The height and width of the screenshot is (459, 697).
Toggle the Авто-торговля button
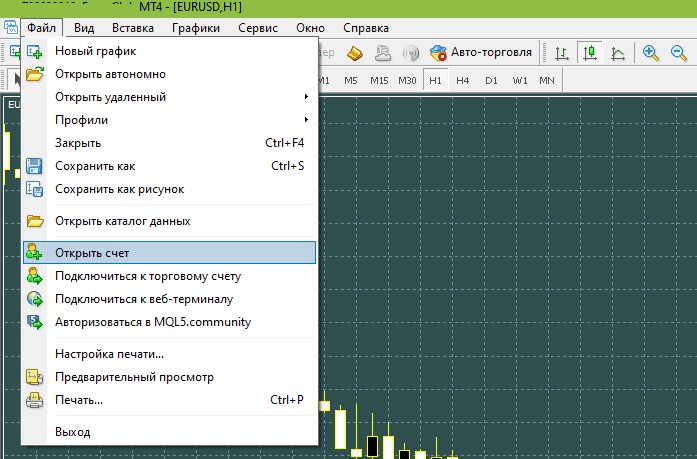481,52
